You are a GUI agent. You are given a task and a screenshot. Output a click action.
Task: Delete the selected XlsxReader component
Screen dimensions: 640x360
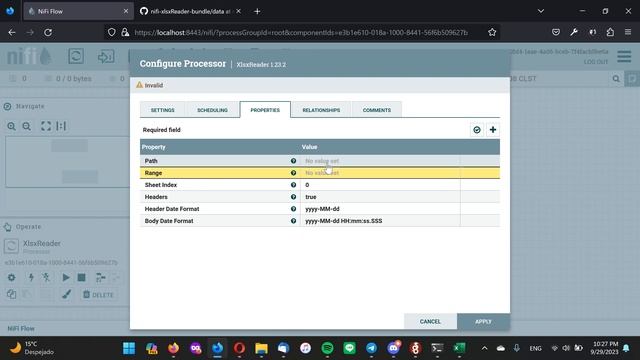click(x=98, y=294)
